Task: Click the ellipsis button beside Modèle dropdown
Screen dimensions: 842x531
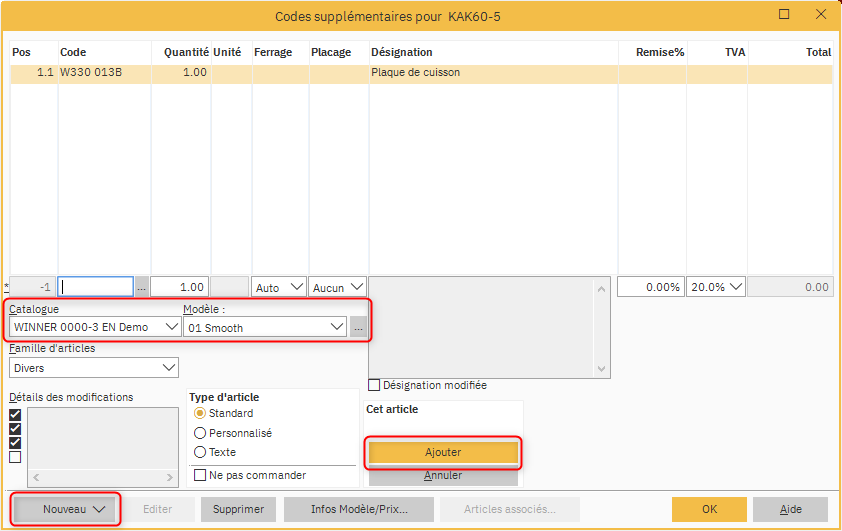Action: point(357,327)
